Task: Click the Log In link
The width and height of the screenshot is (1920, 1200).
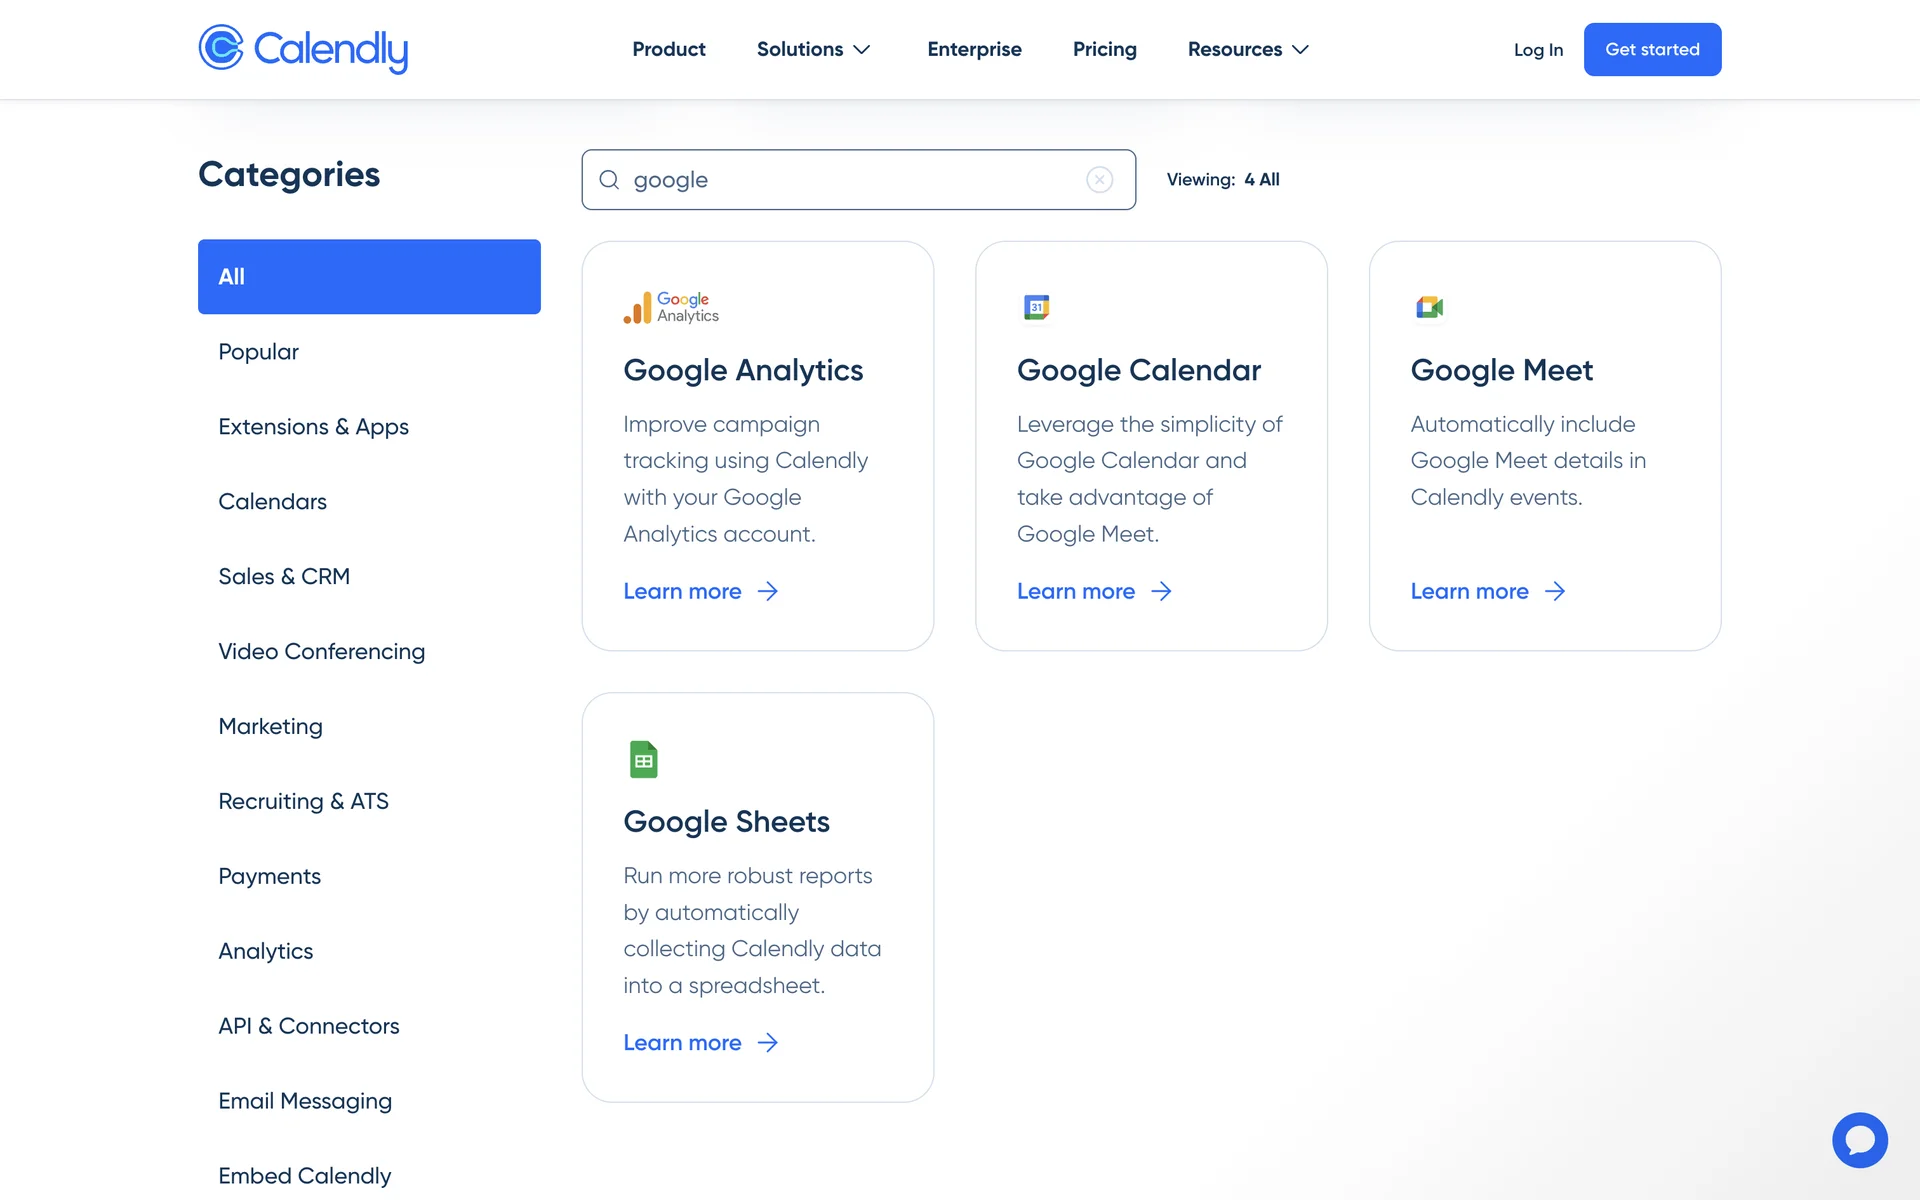Action: point(1538,50)
